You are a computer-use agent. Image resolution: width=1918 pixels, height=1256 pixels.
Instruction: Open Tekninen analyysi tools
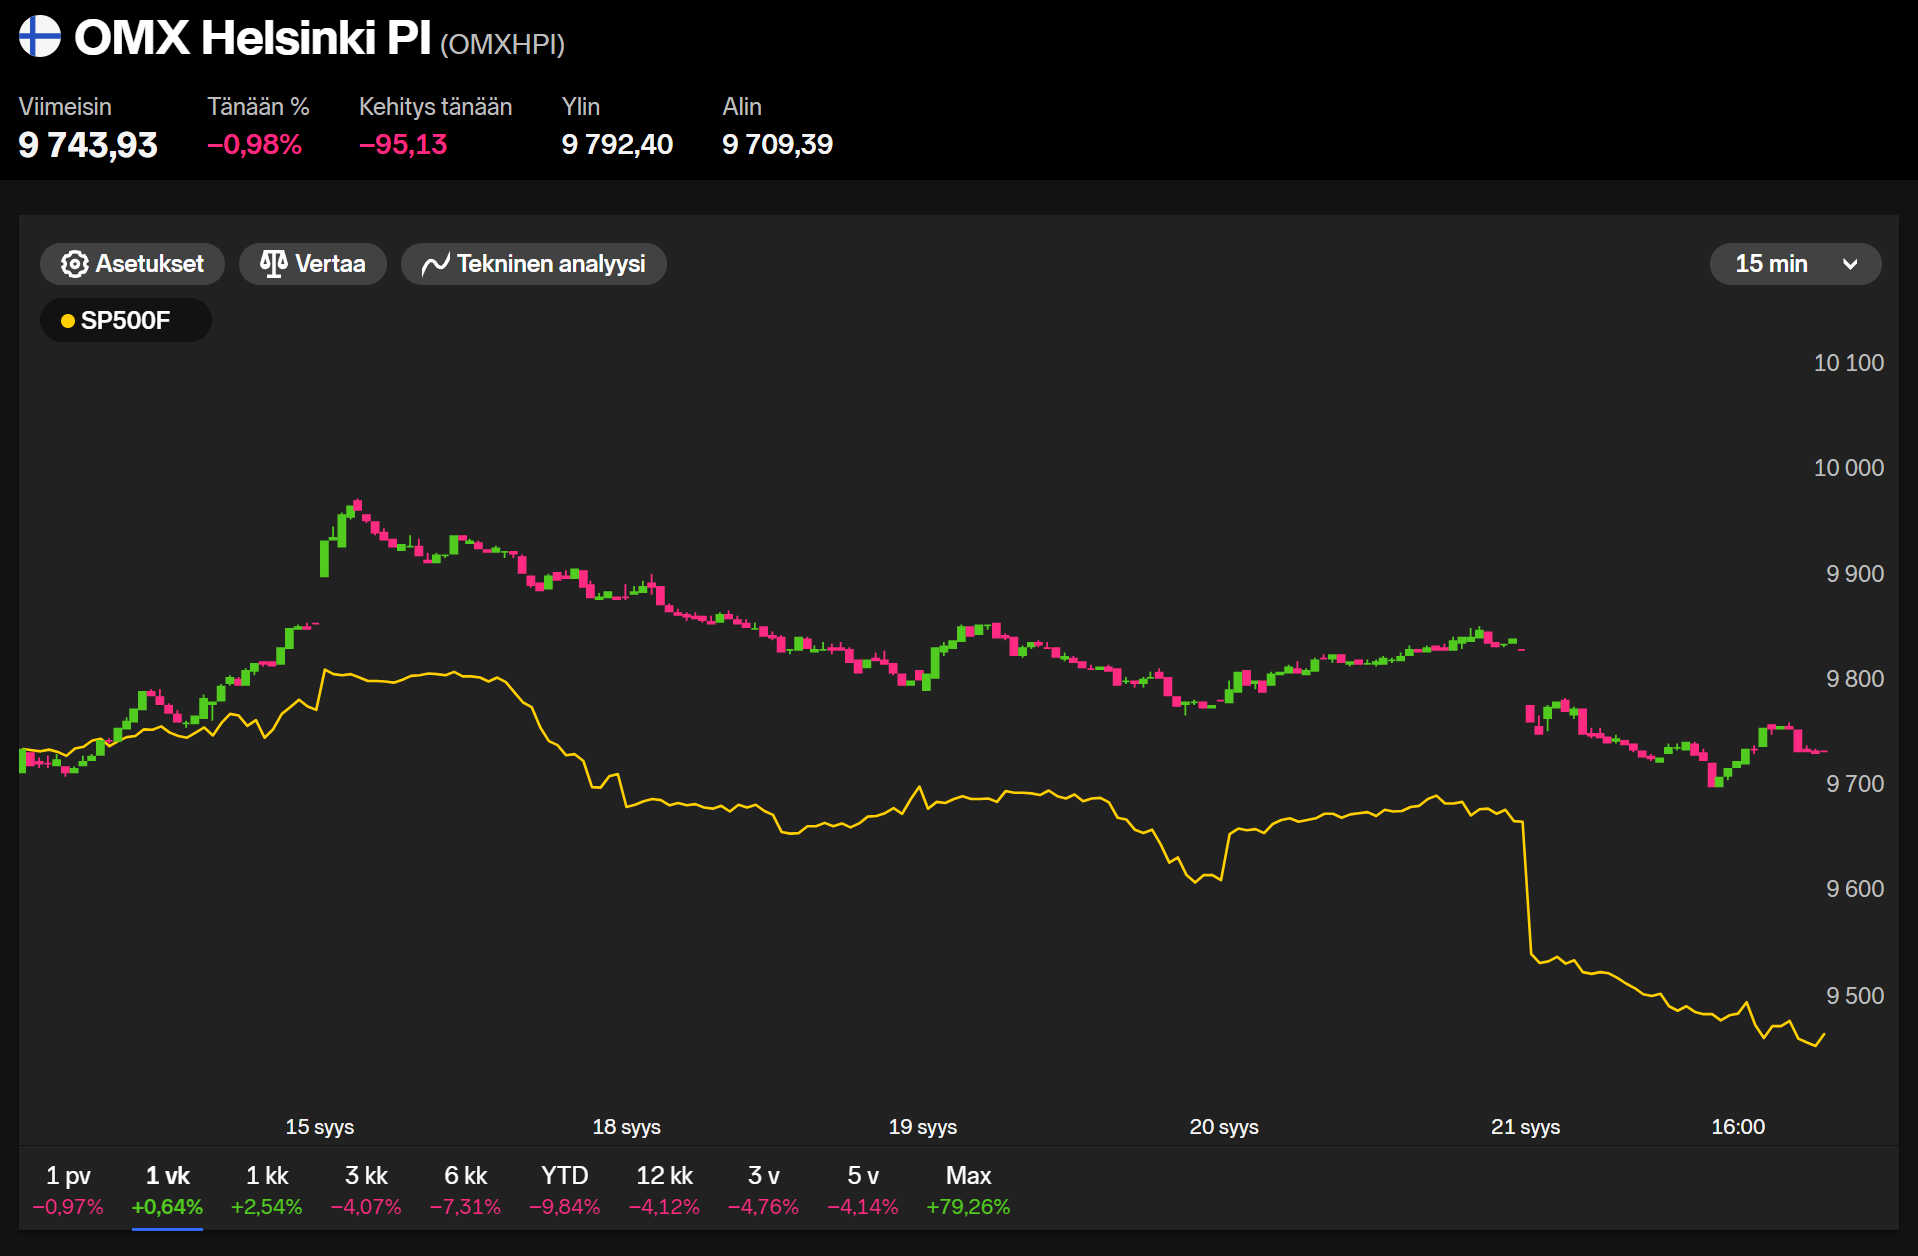coord(533,264)
